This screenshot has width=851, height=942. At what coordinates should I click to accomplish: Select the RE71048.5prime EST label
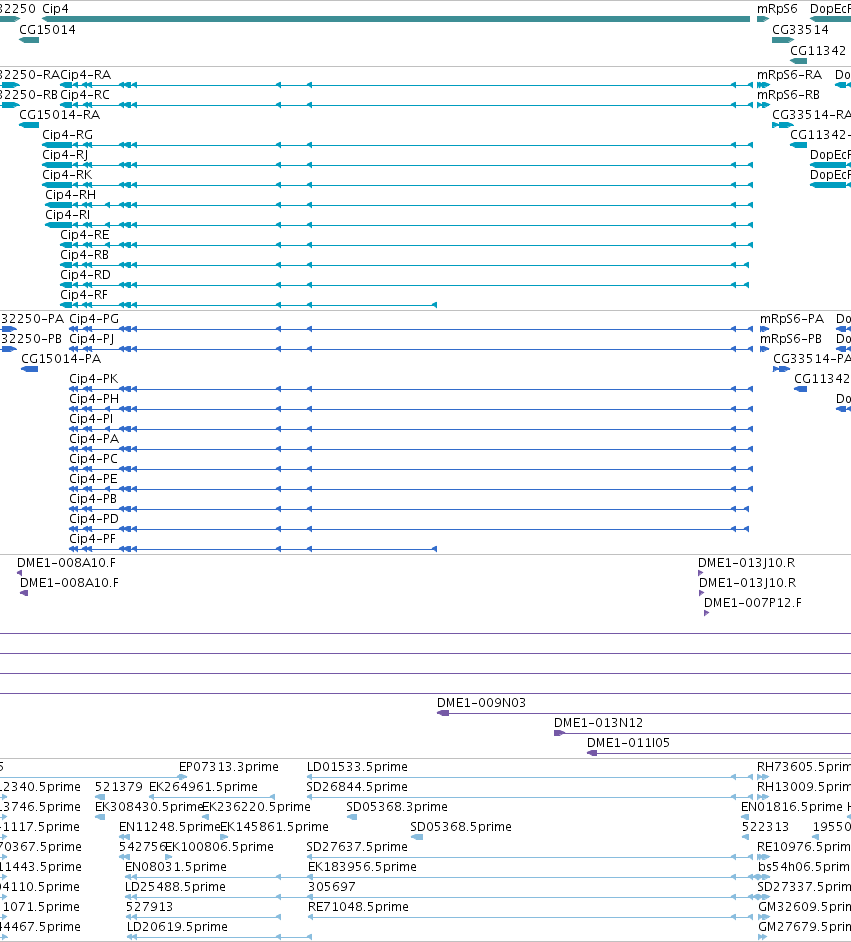click(x=359, y=907)
